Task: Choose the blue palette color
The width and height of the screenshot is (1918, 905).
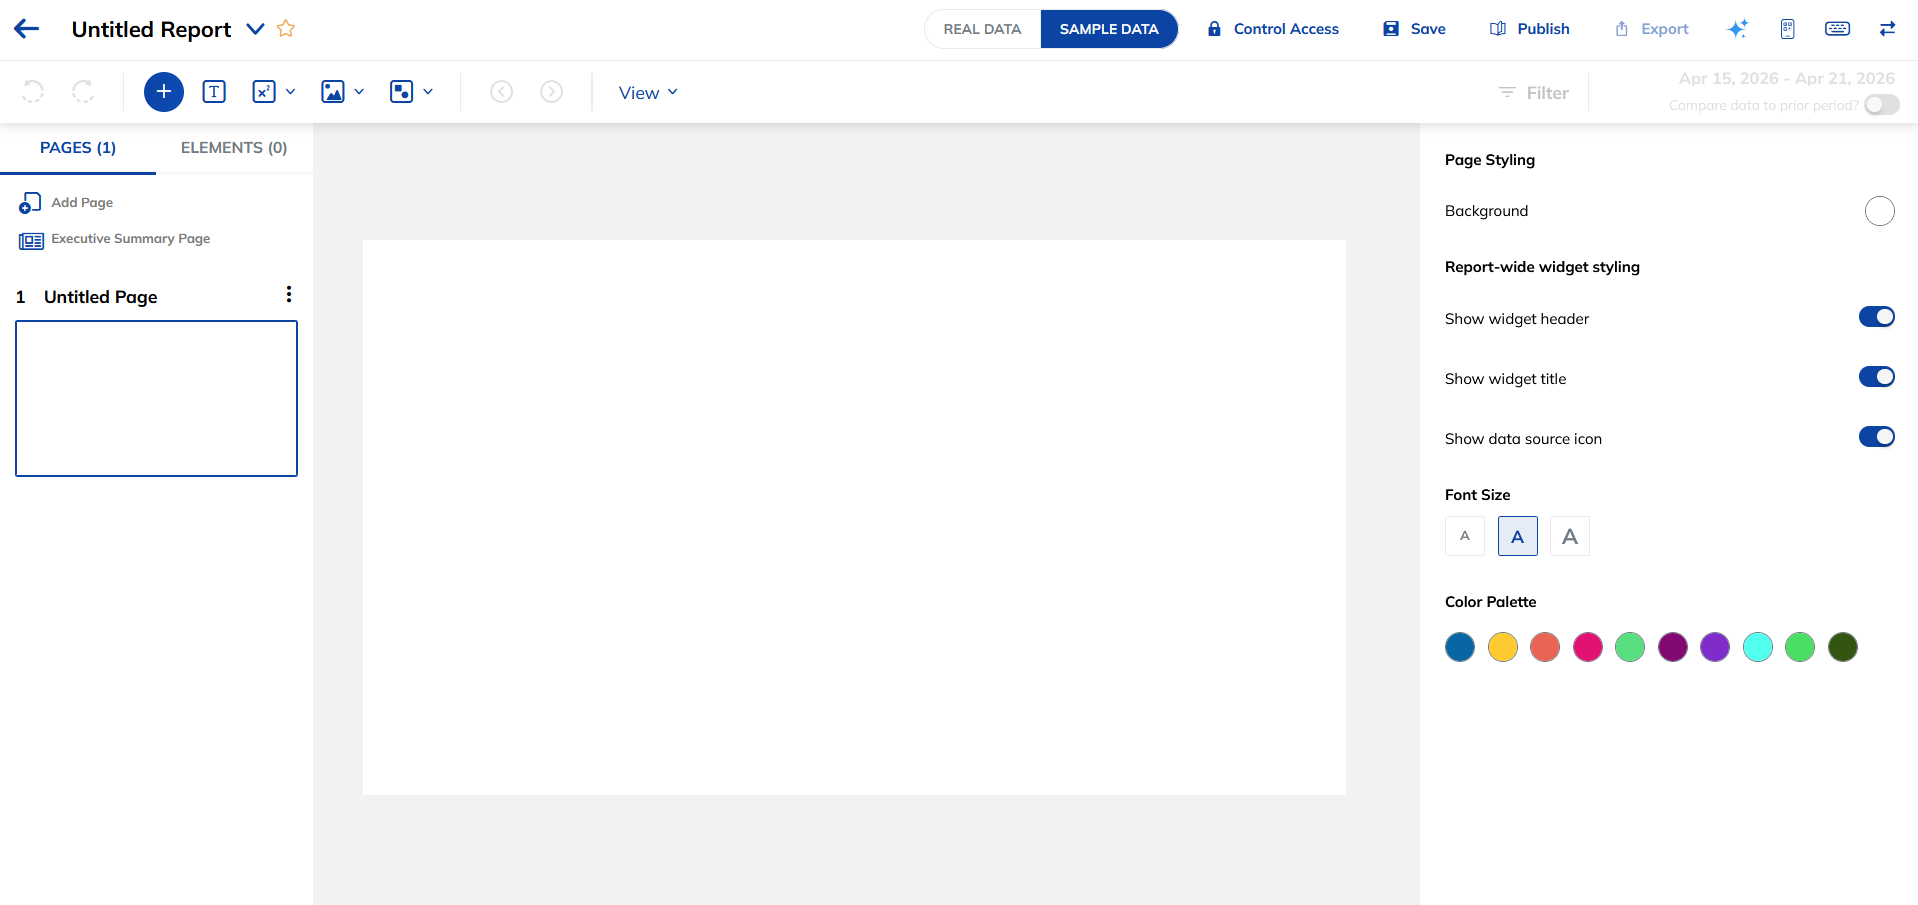Action: (x=1460, y=647)
